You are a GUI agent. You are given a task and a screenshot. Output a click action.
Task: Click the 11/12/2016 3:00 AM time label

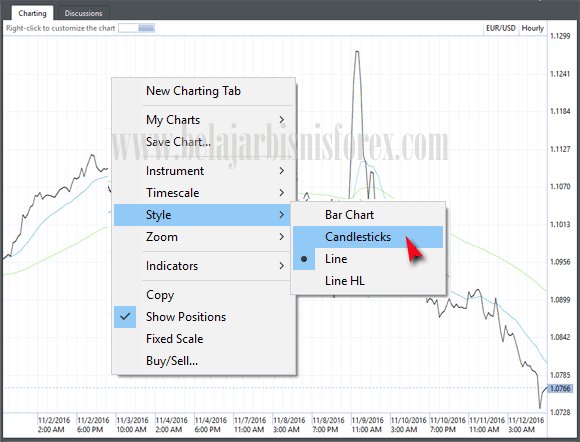point(526,425)
